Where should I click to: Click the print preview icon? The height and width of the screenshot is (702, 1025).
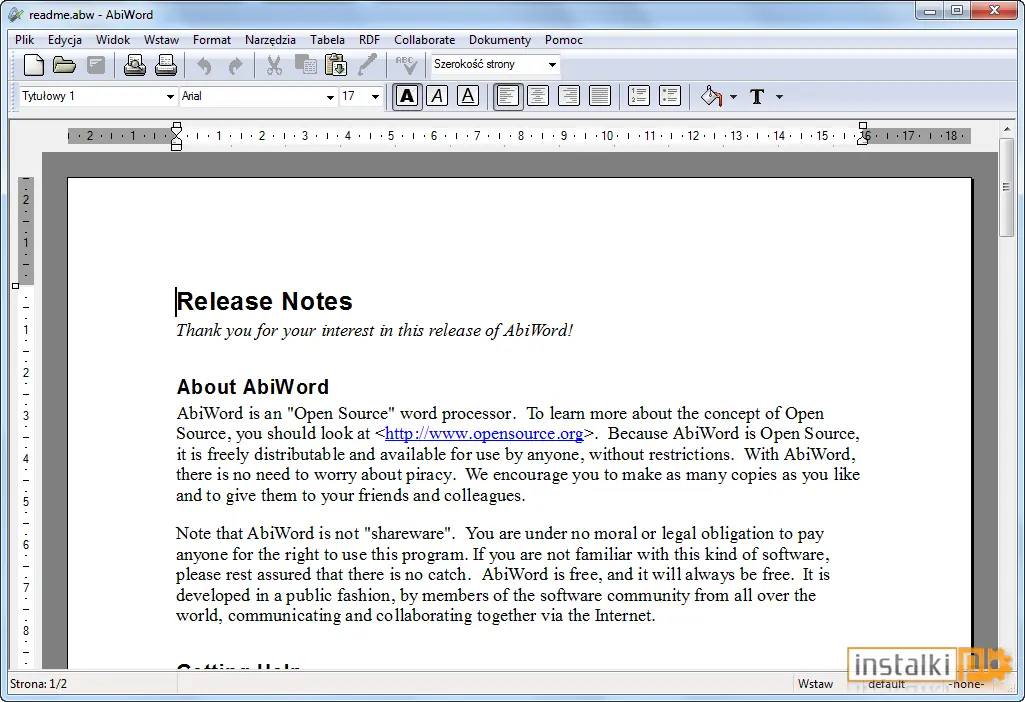(135, 65)
